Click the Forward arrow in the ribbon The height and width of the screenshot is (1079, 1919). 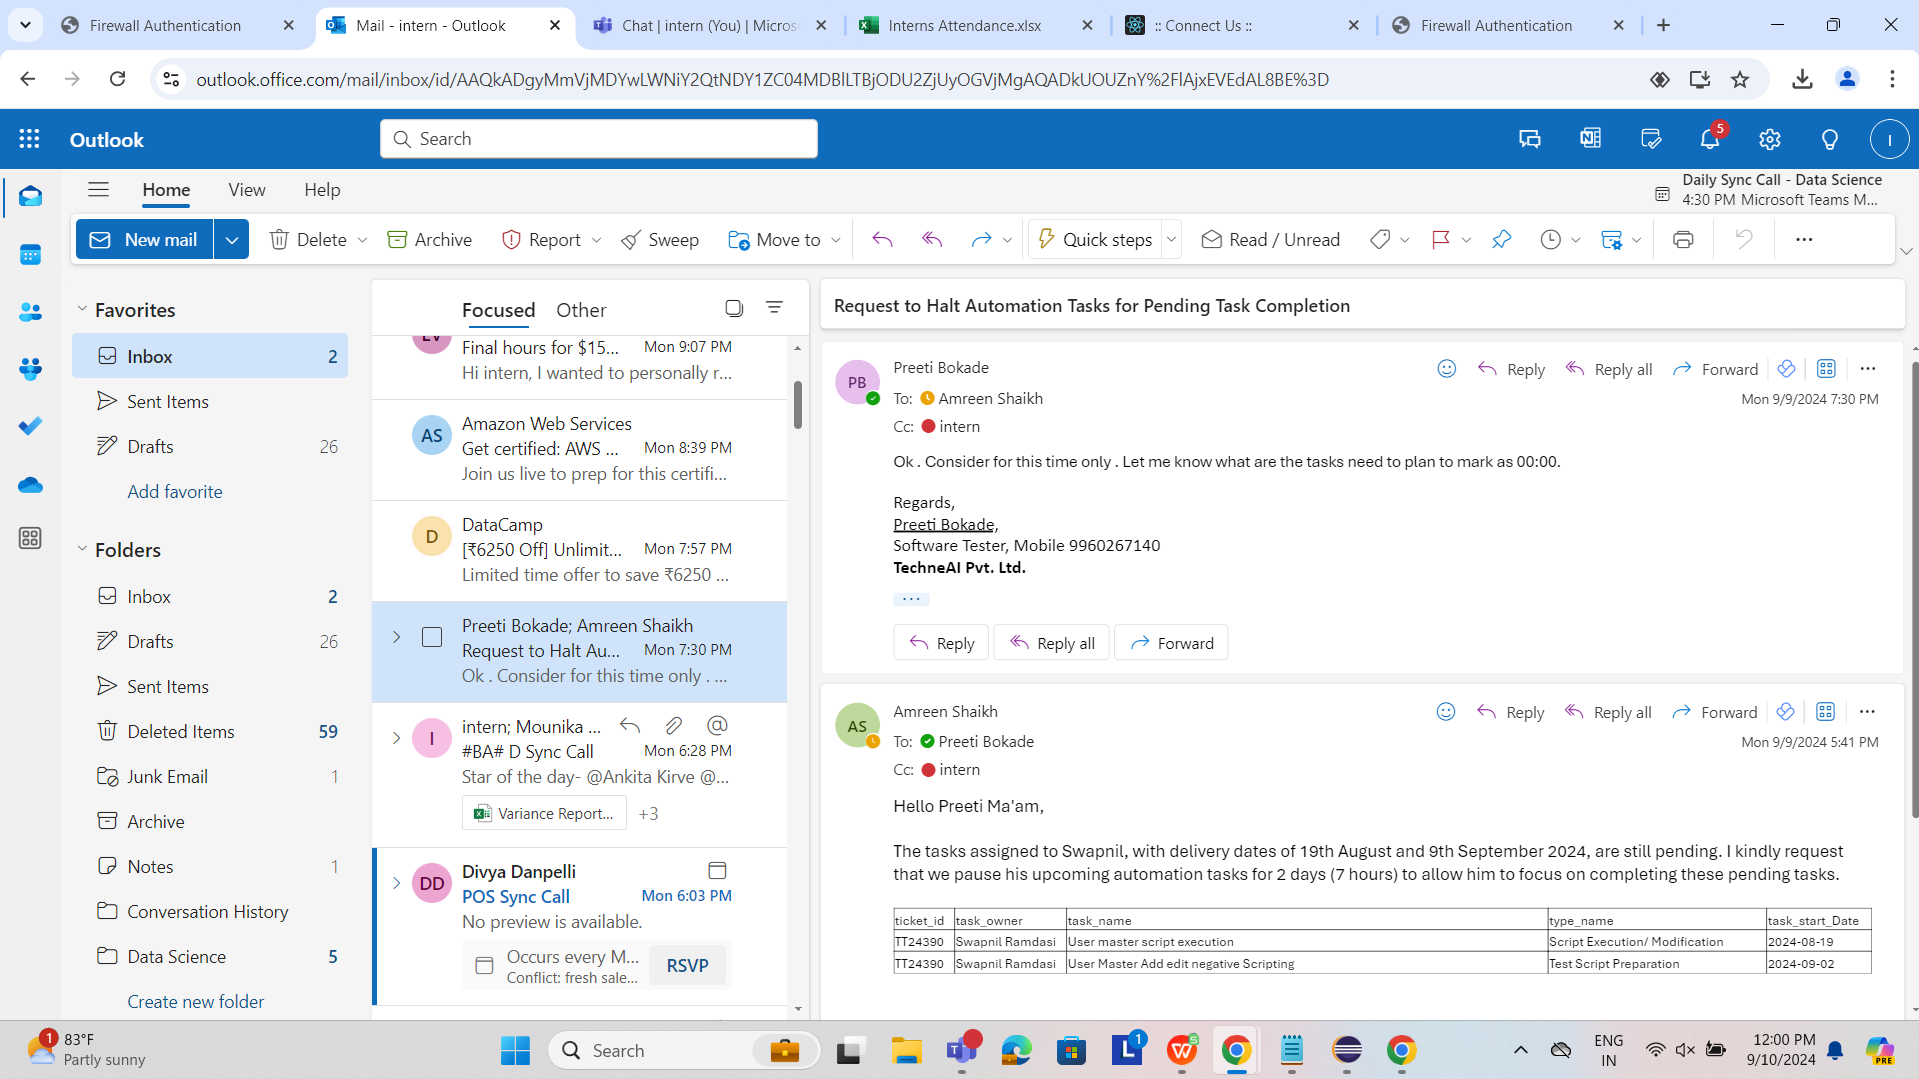coord(980,240)
